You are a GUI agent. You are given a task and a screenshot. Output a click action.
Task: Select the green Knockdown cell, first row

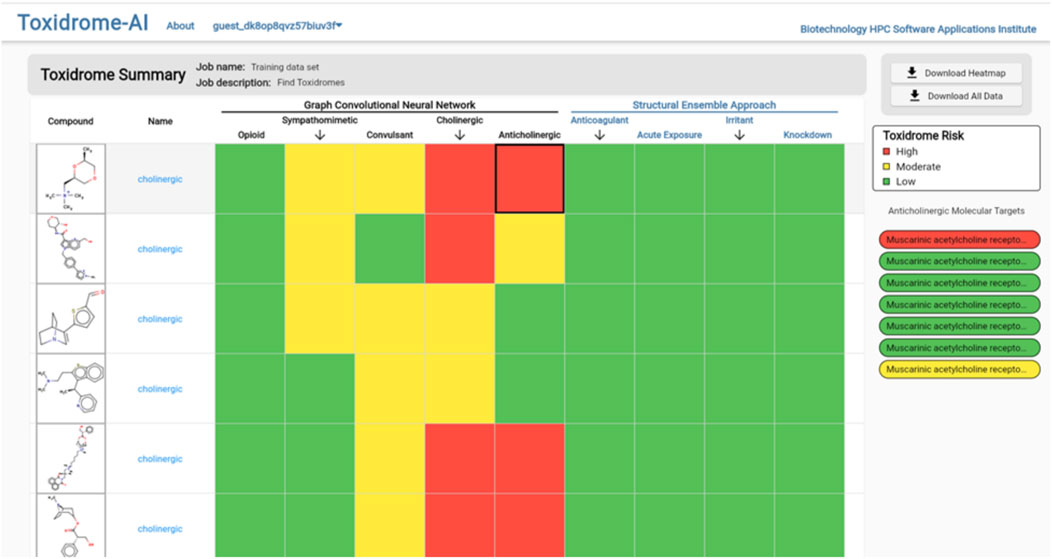pyautogui.click(x=809, y=179)
